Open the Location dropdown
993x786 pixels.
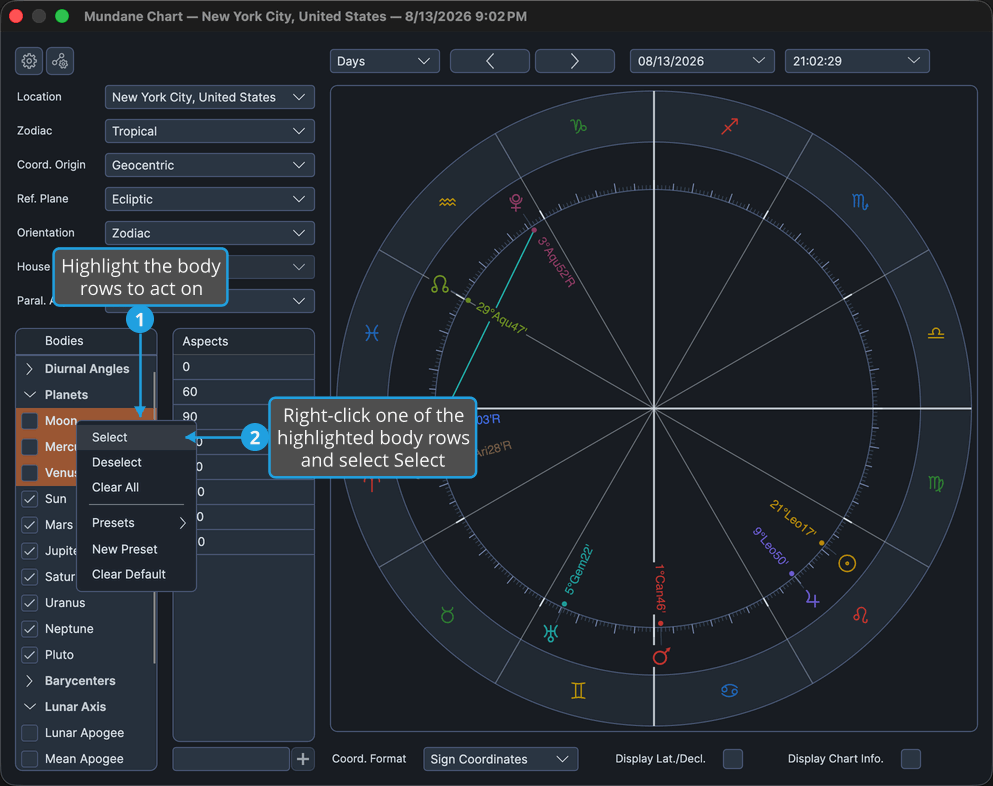pyautogui.click(x=210, y=97)
